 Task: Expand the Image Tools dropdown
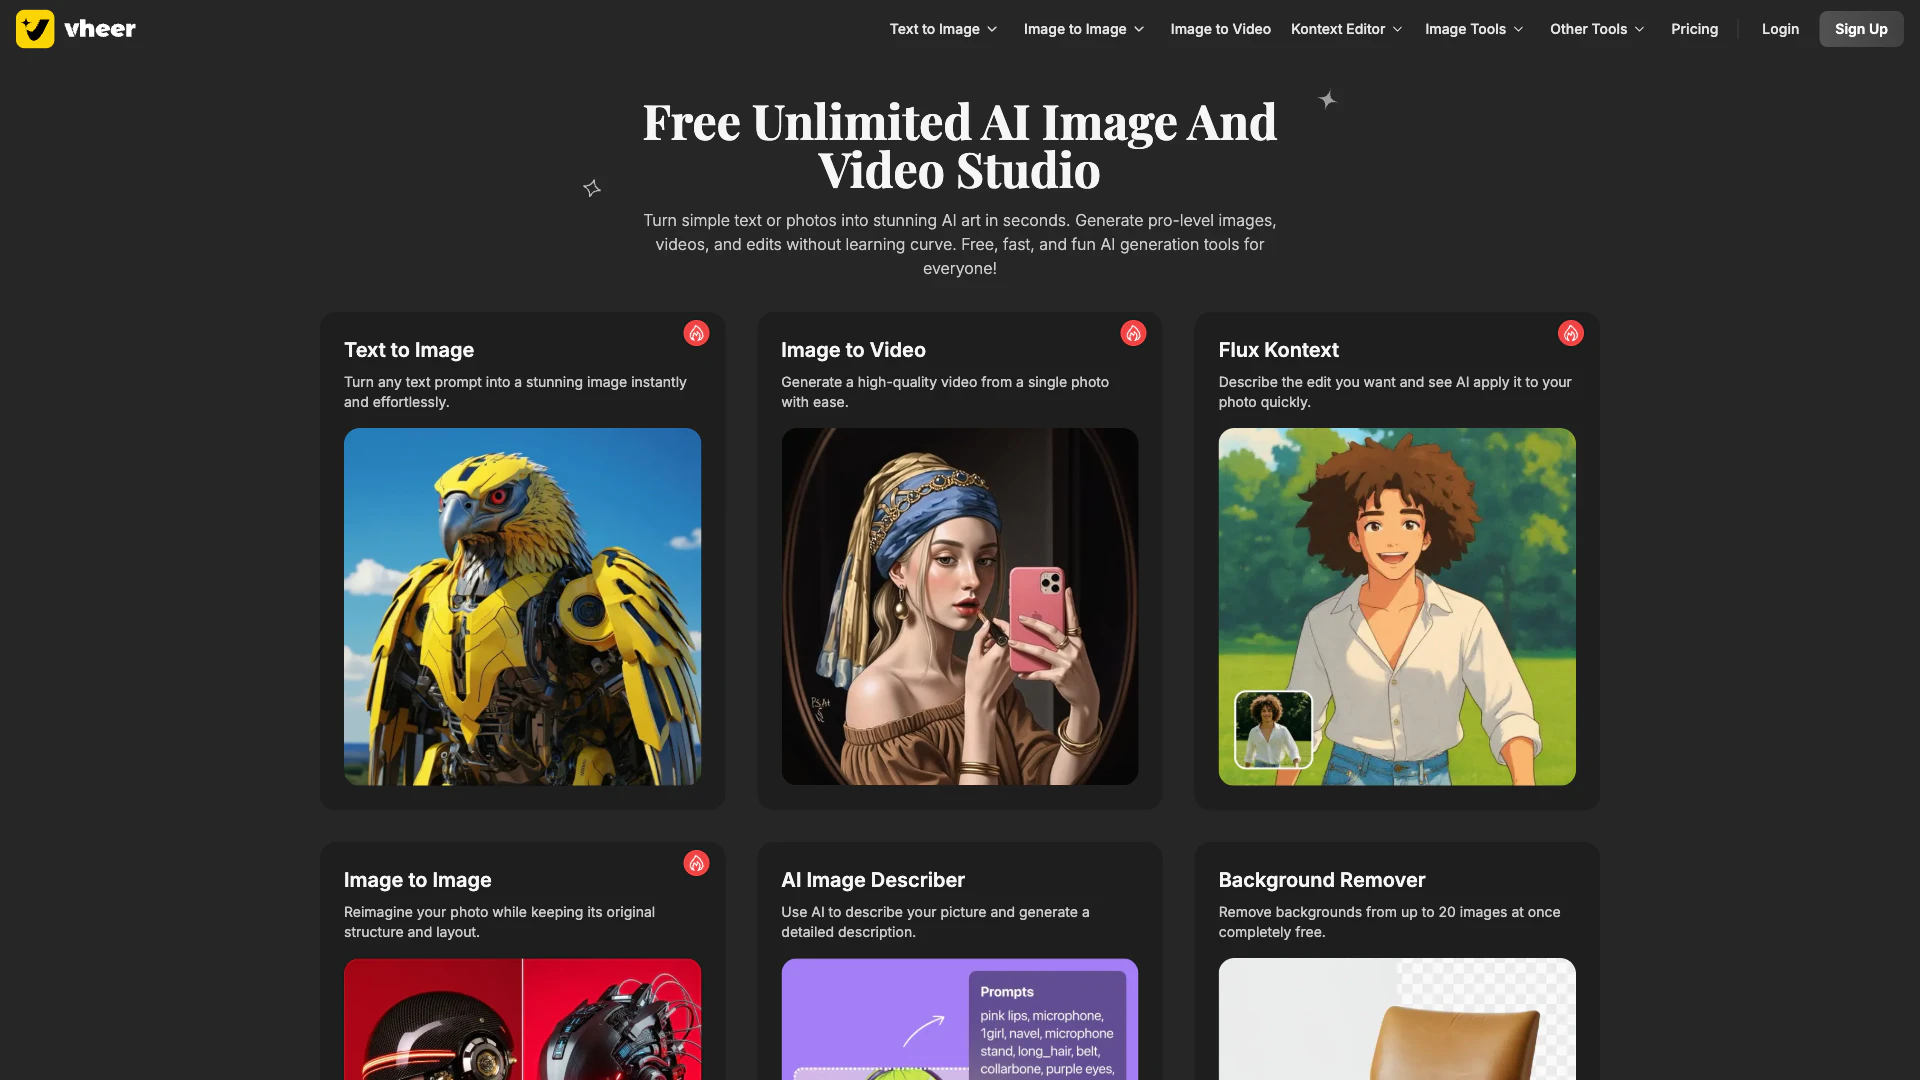pos(1473,29)
